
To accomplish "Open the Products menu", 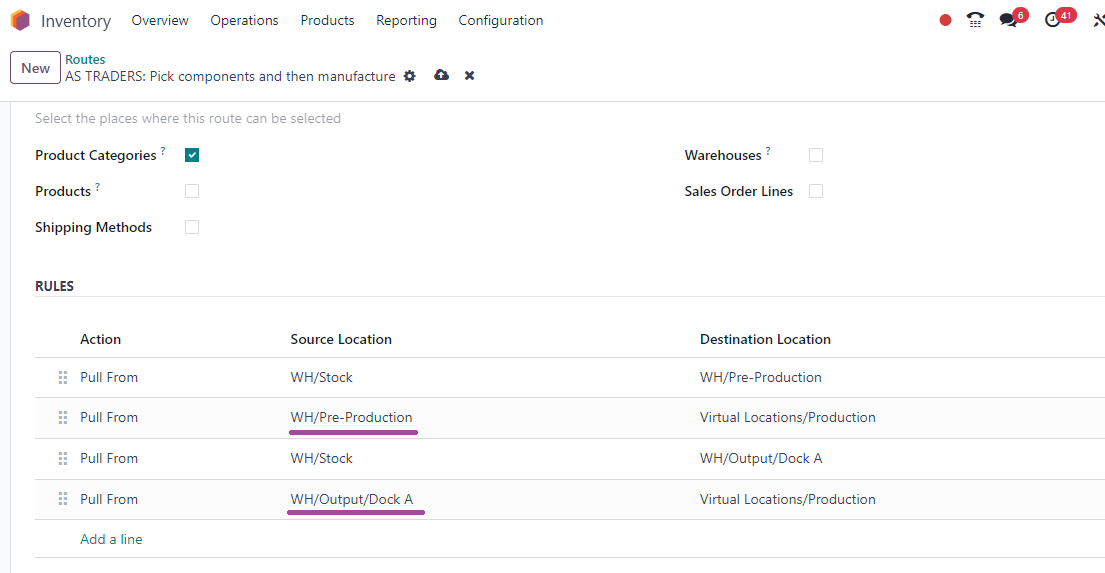I will pyautogui.click(x=327, y=20).
